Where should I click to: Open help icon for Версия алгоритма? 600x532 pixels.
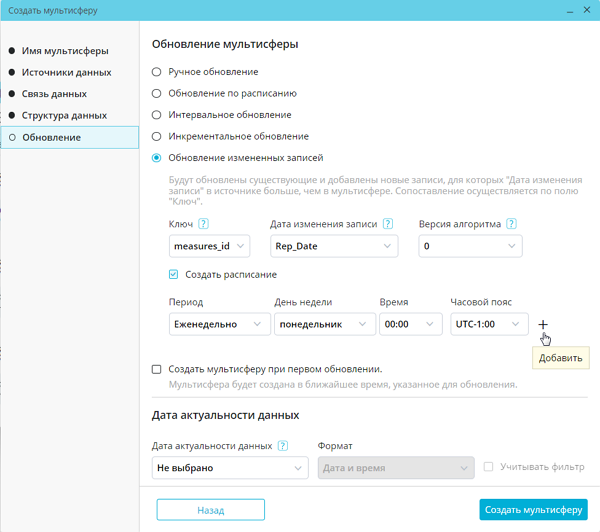511,224
